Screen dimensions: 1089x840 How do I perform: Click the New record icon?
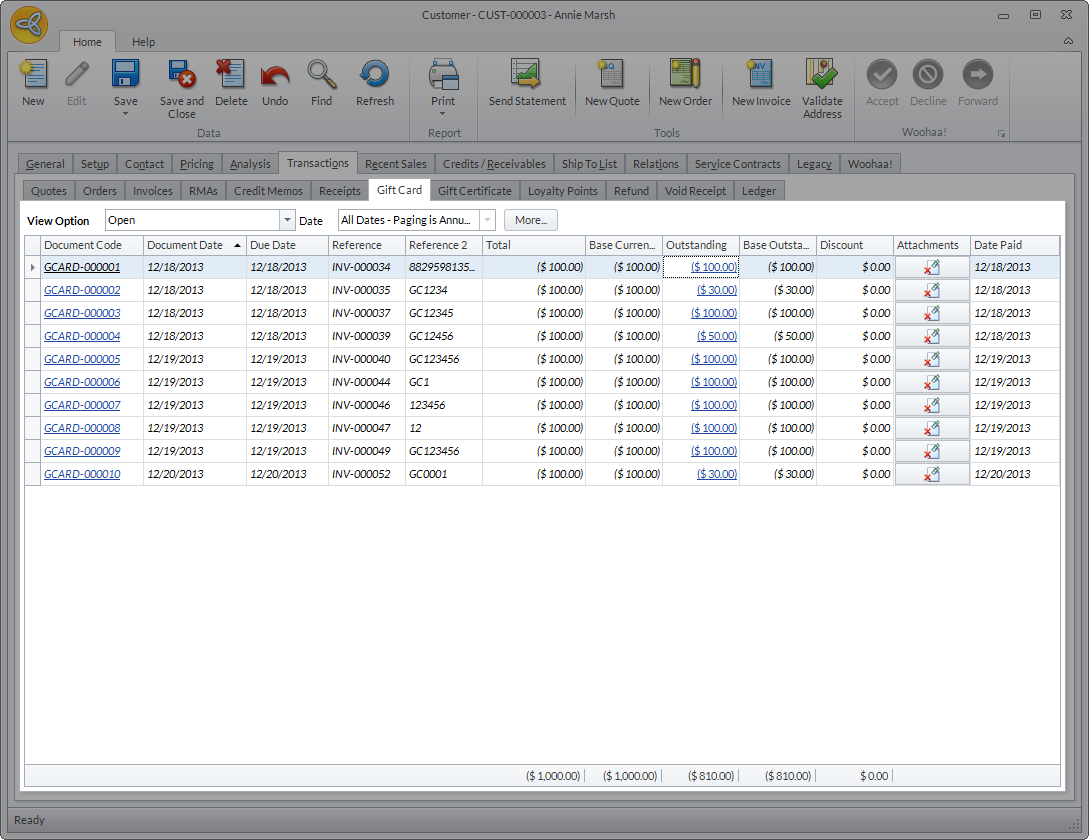(33, 77)
